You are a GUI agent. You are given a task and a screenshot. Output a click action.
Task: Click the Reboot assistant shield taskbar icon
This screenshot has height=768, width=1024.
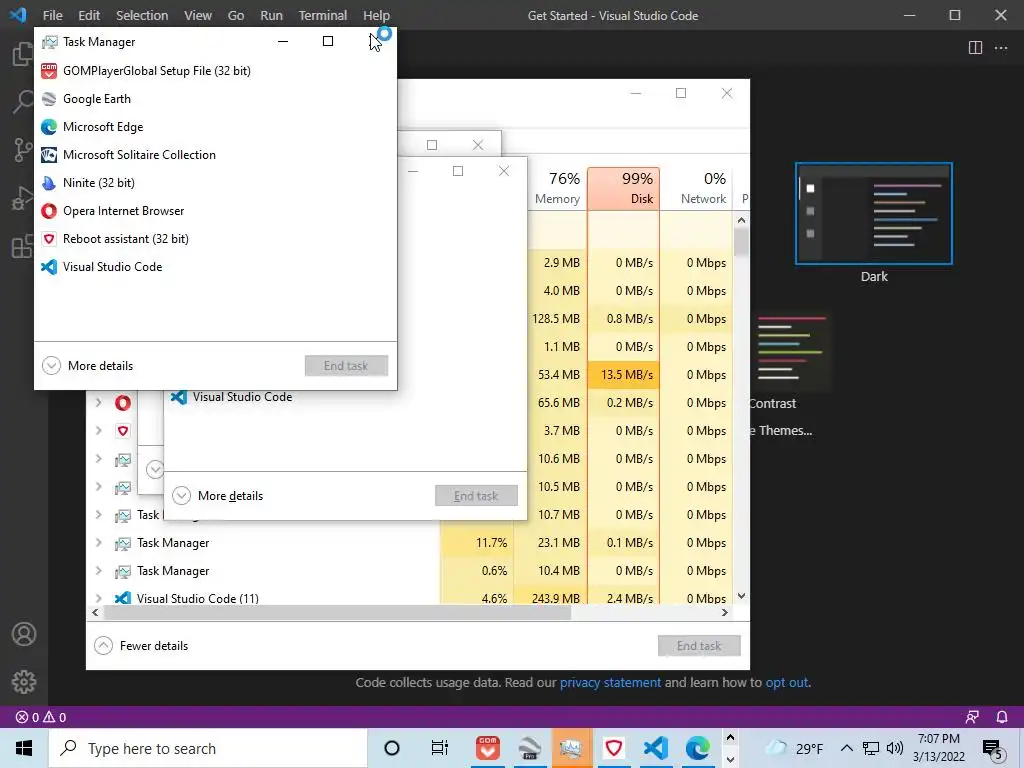tap(613, 748)
